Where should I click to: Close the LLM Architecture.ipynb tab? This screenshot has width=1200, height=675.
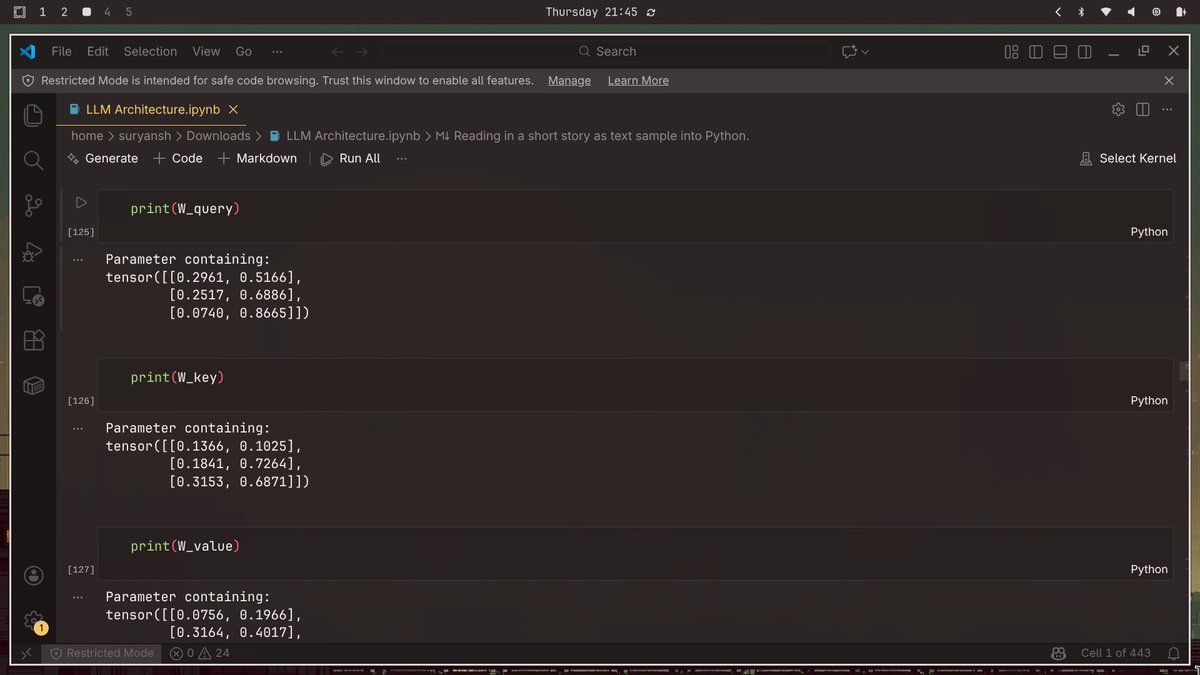coord(233,109)
